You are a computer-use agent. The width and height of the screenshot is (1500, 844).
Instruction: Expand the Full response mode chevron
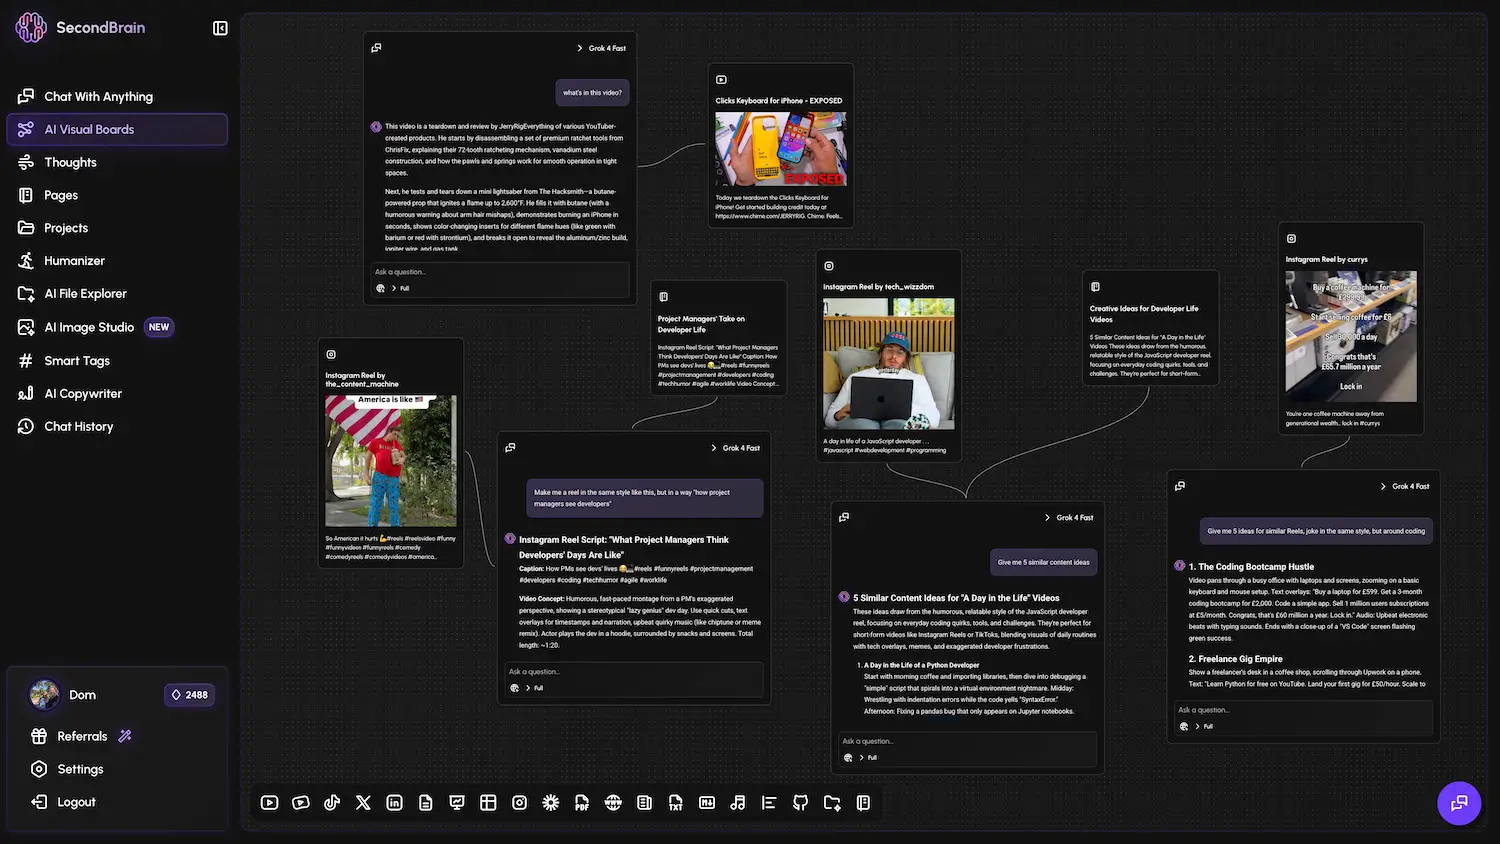(392, 288)
